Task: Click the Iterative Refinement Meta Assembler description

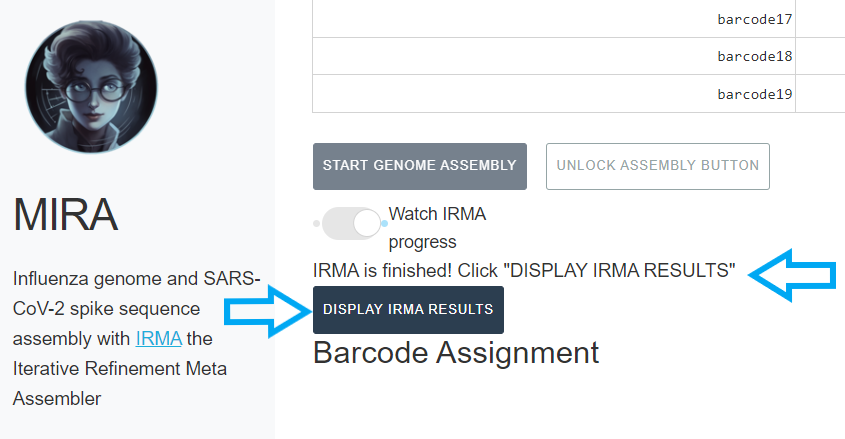Action: [x=119, y=383]
